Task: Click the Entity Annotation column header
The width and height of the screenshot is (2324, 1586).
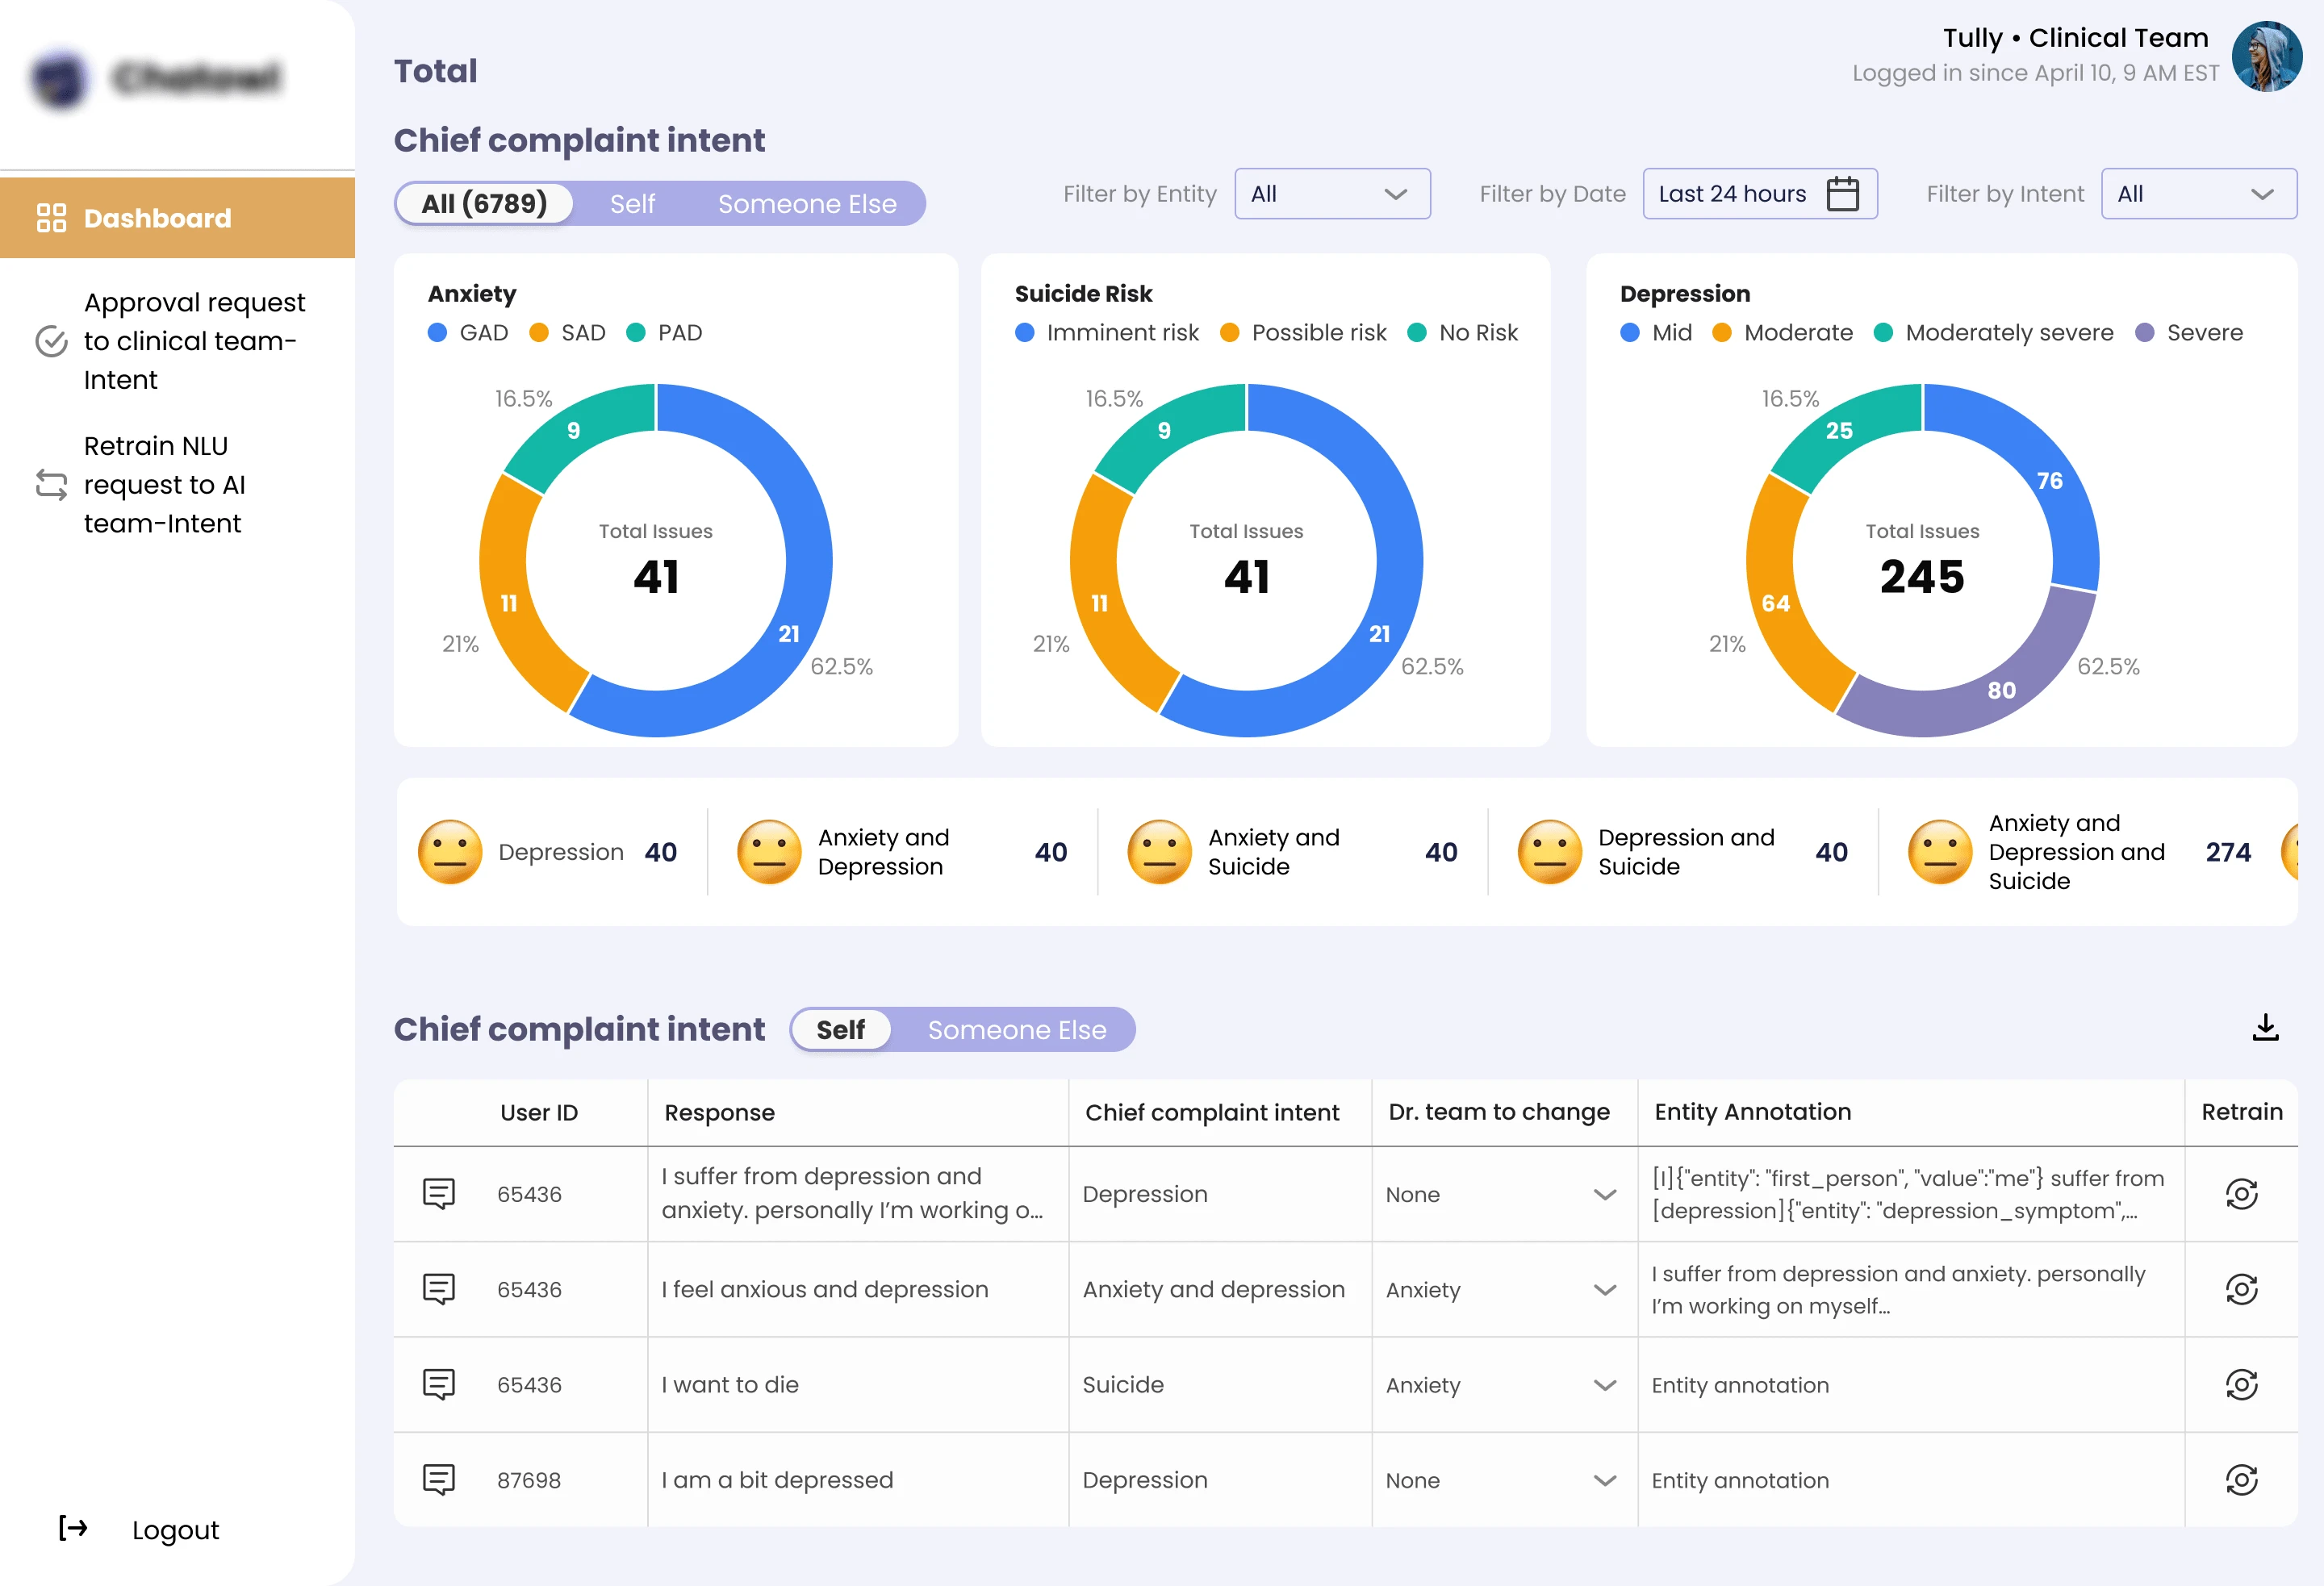Action: coord(1752,1112)
